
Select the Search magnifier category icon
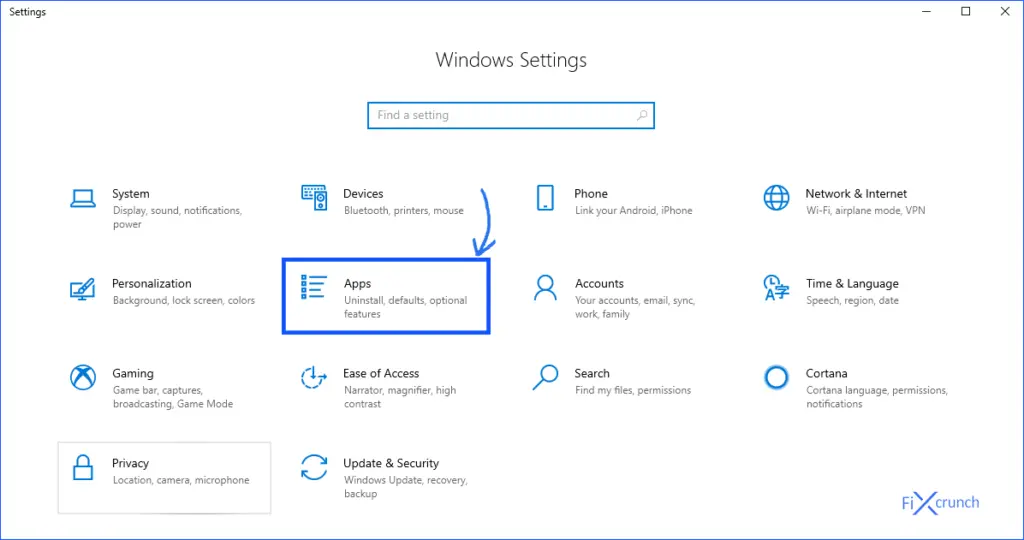coord(545,377)
